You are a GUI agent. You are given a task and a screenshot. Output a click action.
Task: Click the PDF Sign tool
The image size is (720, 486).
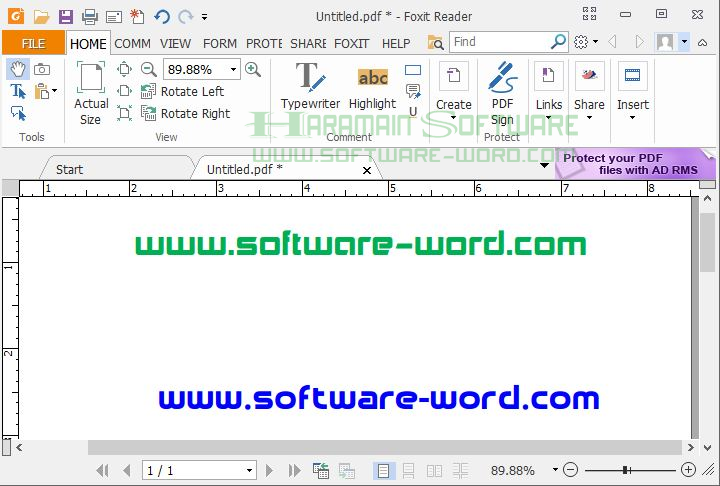(502, 94)
